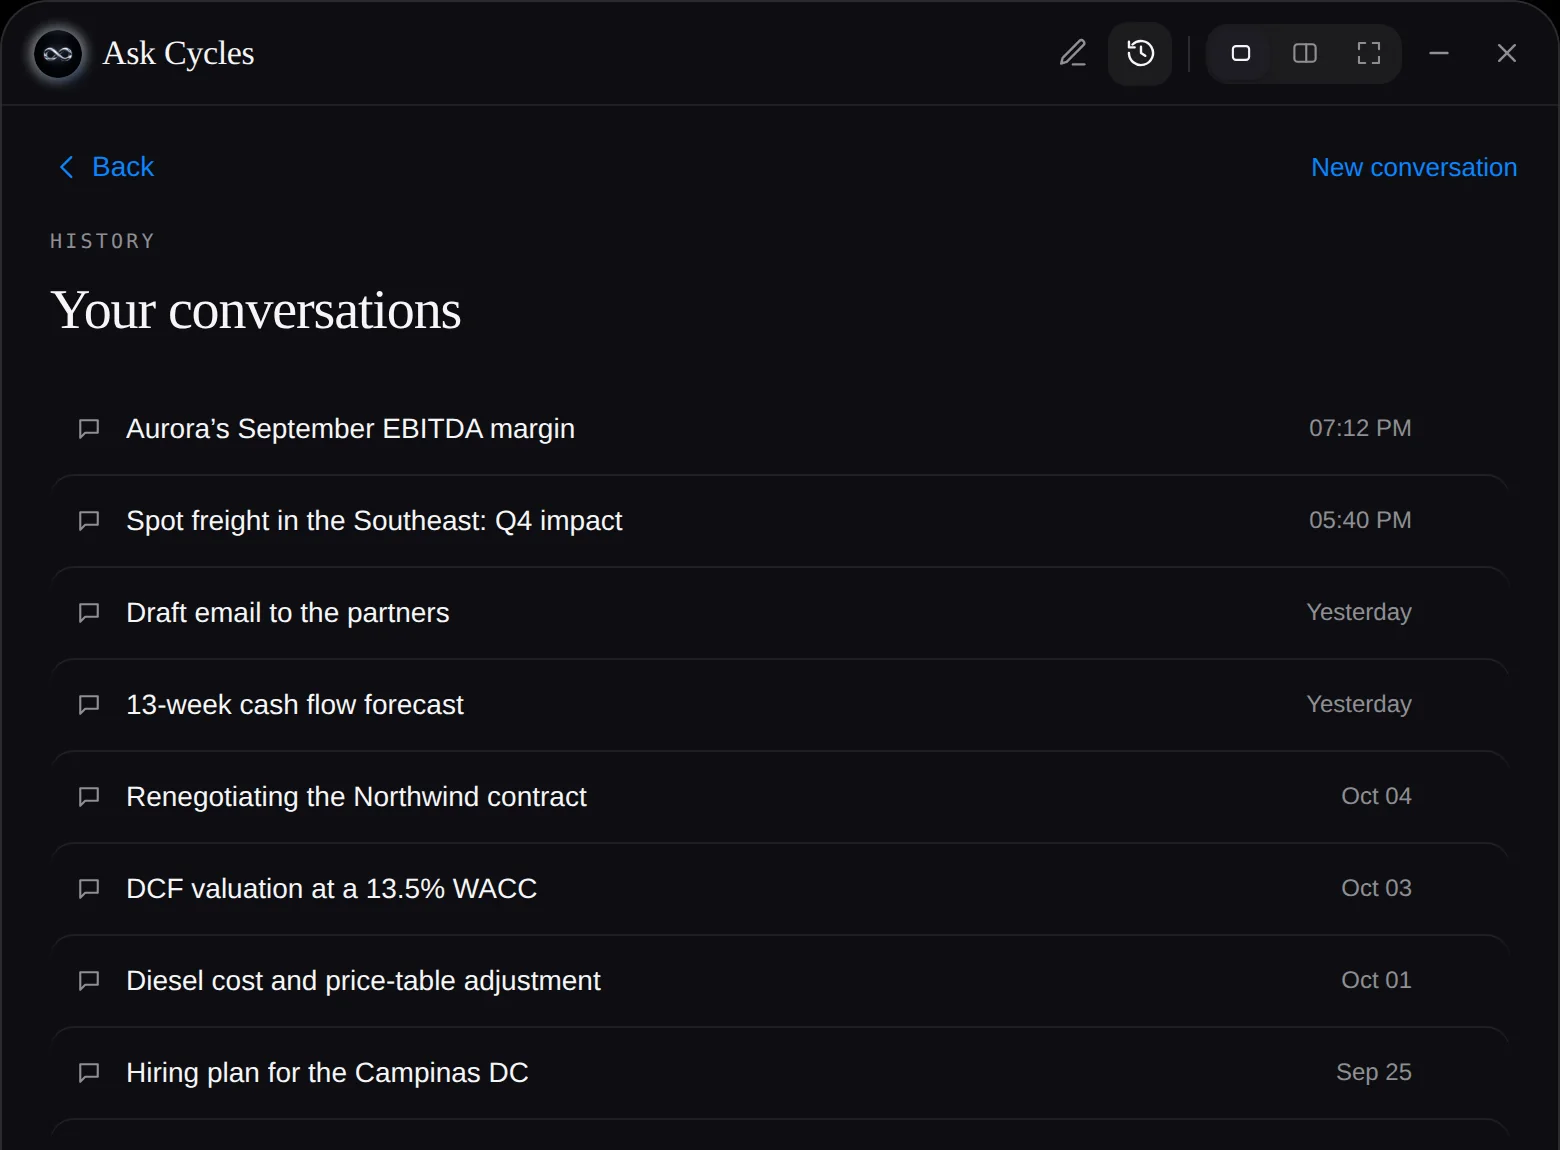Click chat icon beside Aurora's September EBITDA margin

coord(89,429)
